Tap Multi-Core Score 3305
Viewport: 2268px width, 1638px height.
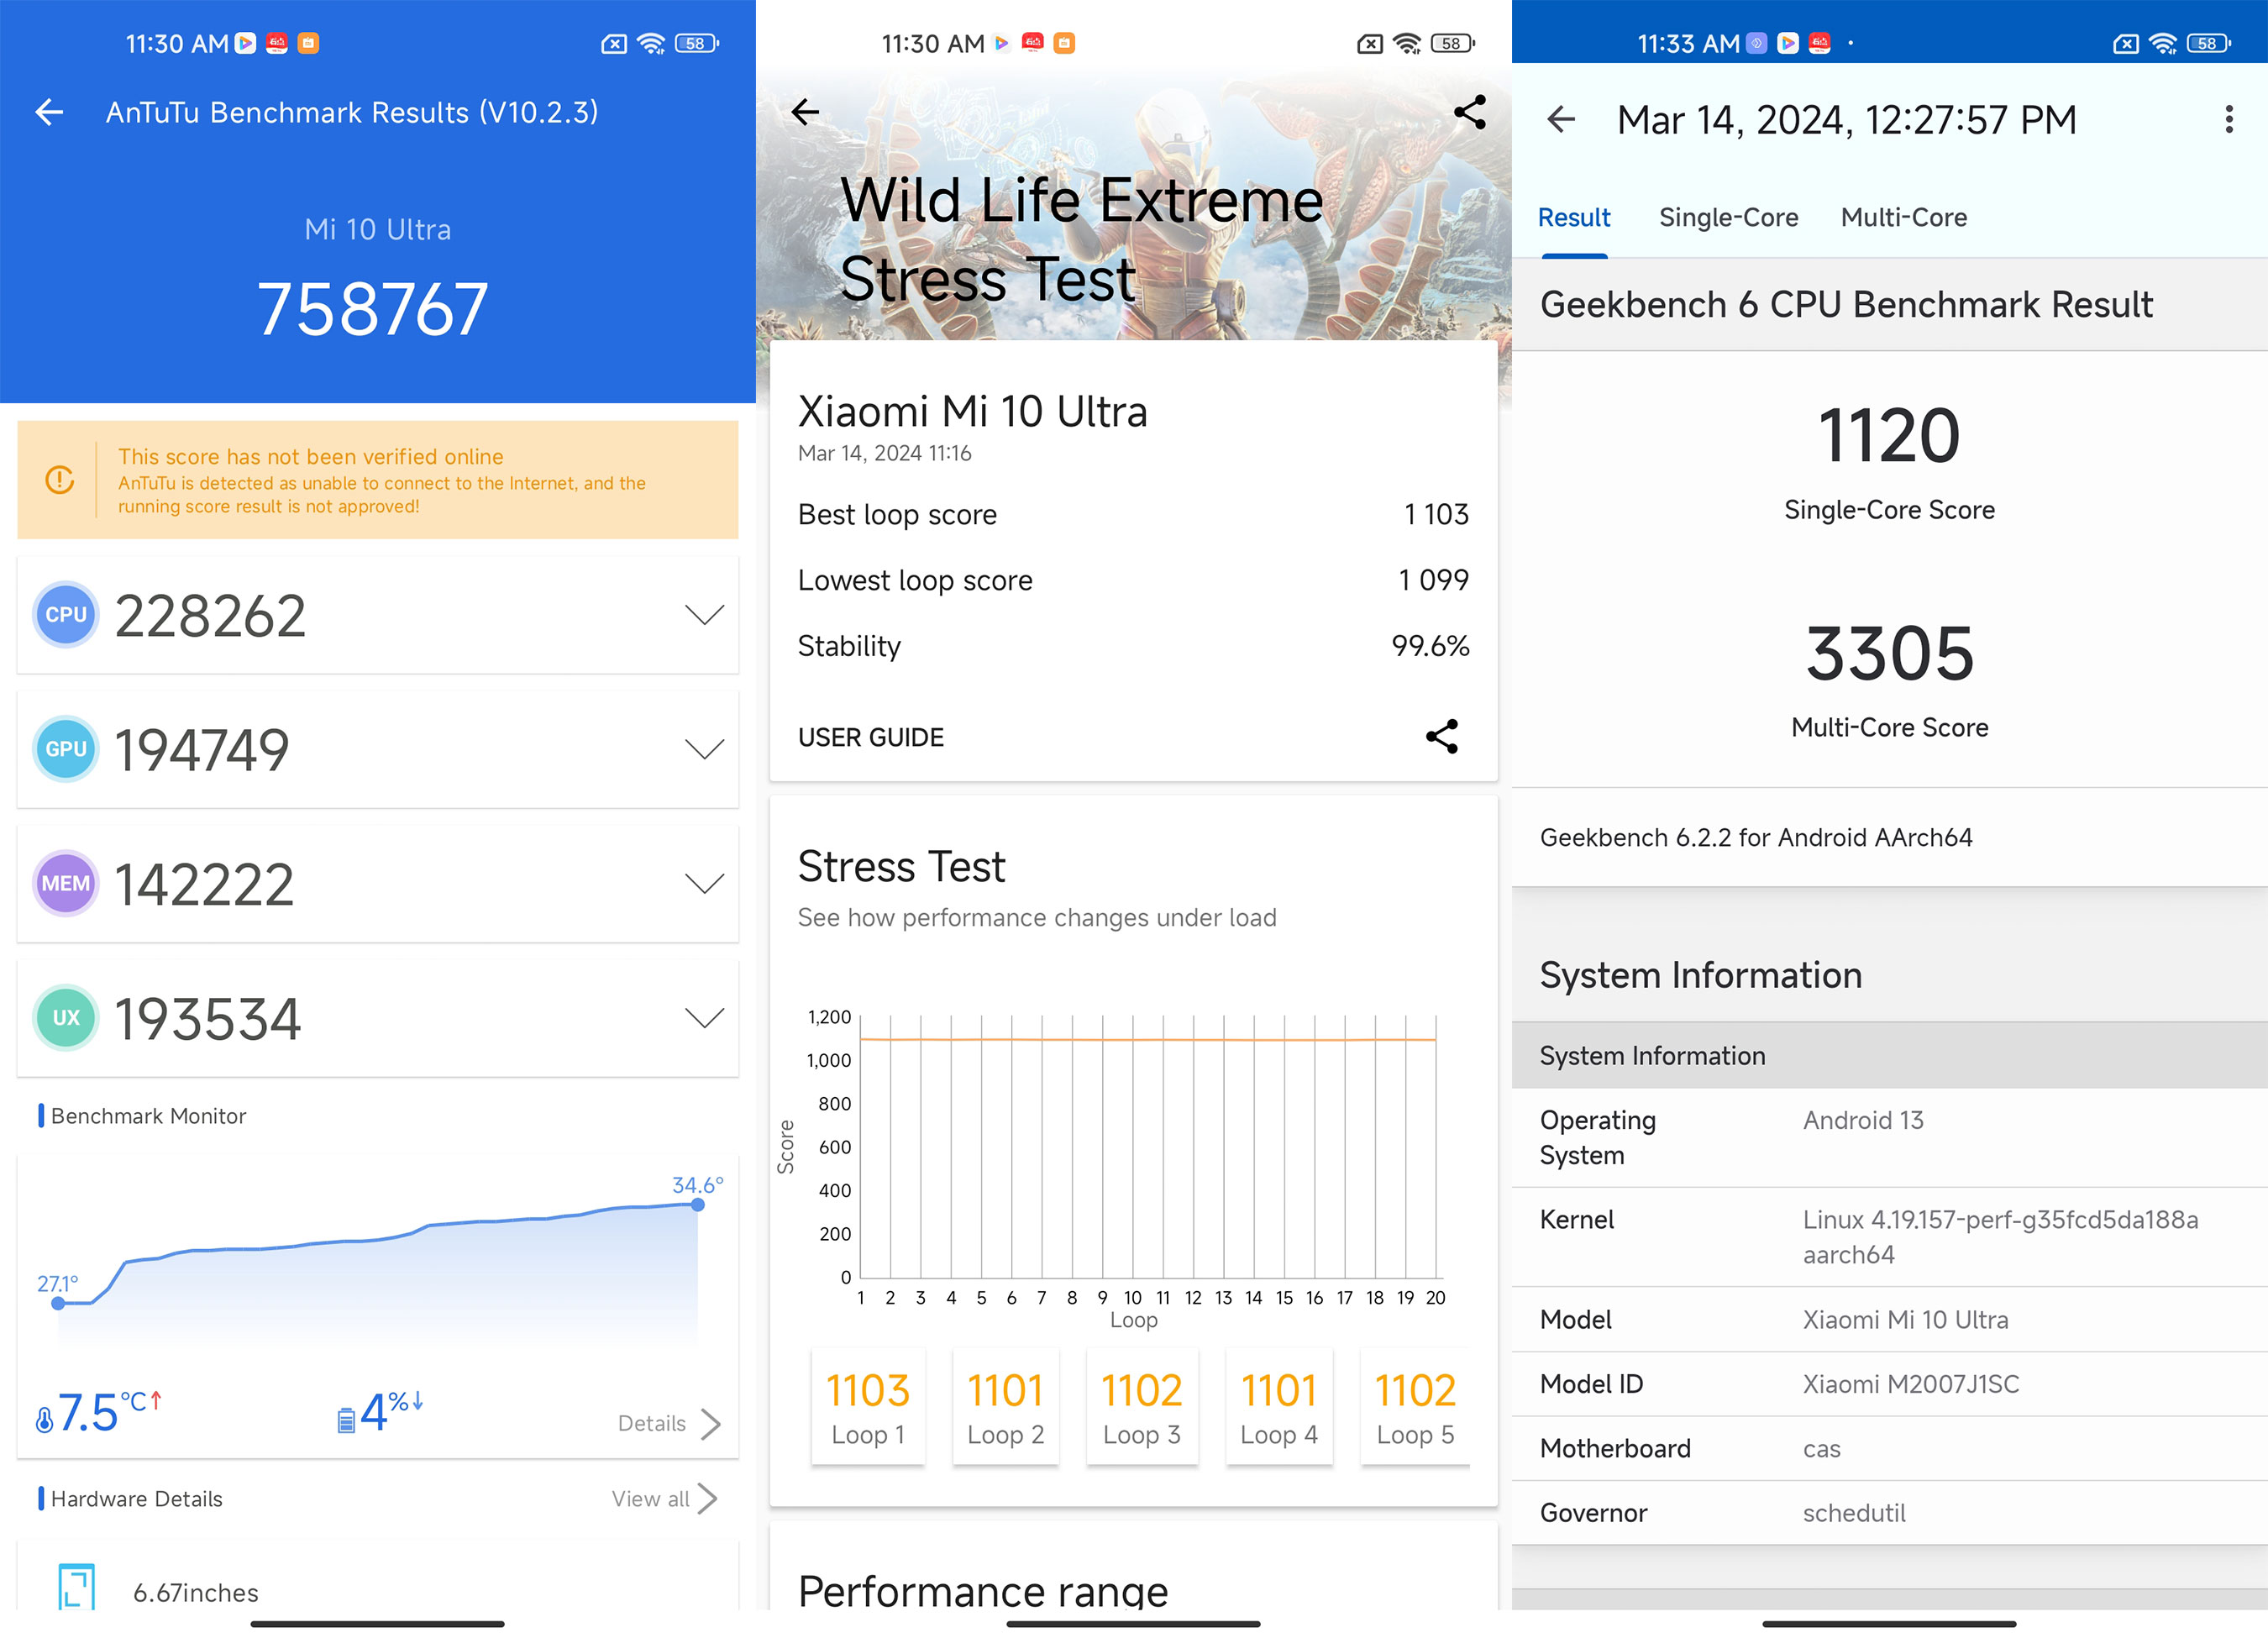[x=1889, y=680]
